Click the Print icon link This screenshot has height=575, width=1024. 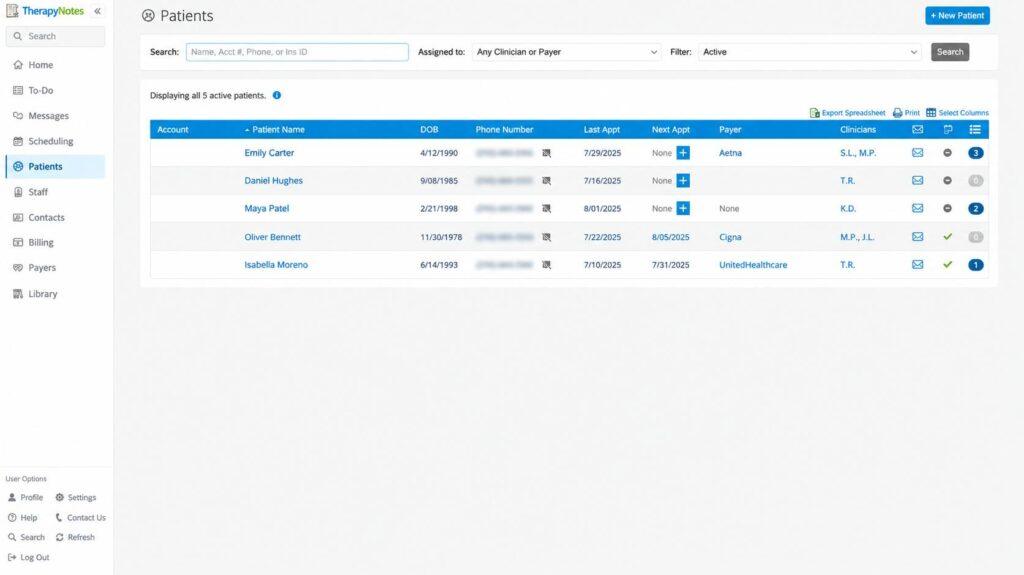pyautogui.click(x=906, y=113)
